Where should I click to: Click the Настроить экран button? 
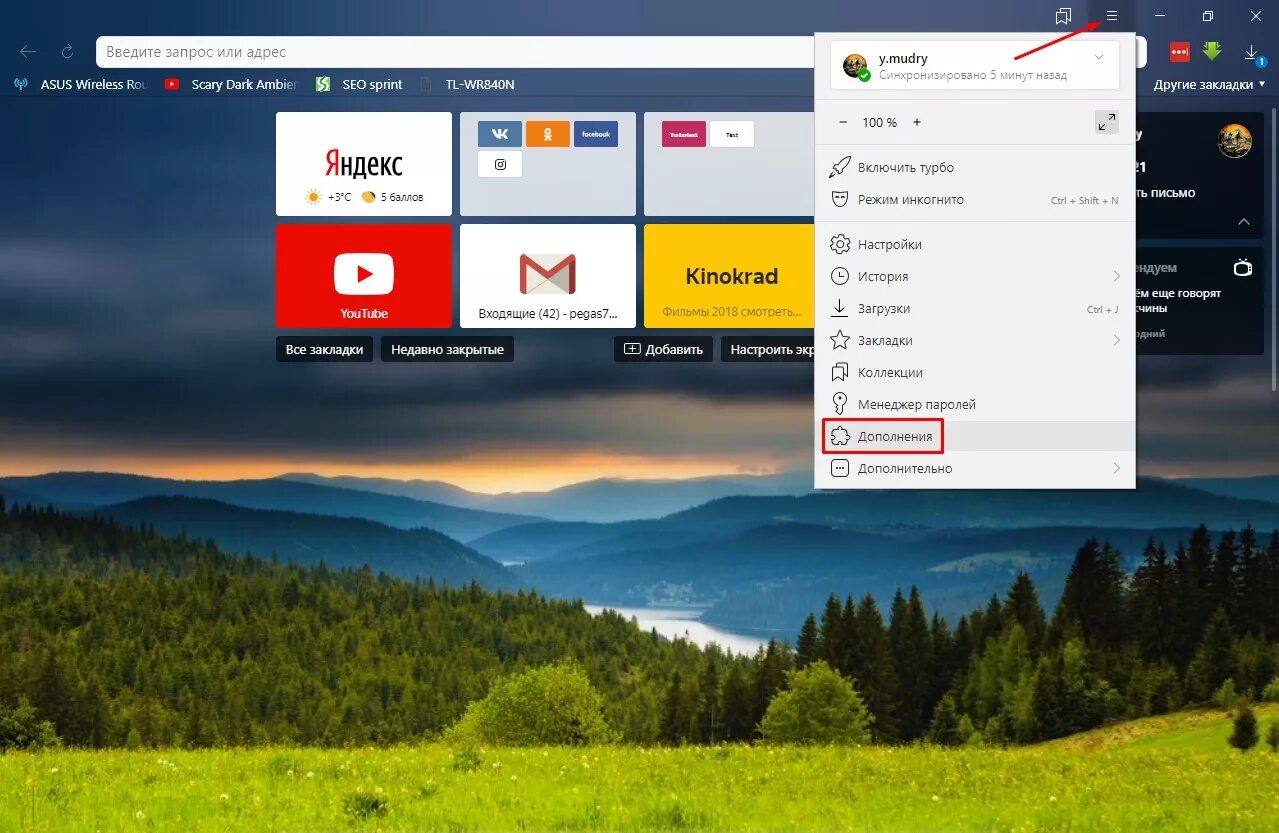click(x=769, y=349)
